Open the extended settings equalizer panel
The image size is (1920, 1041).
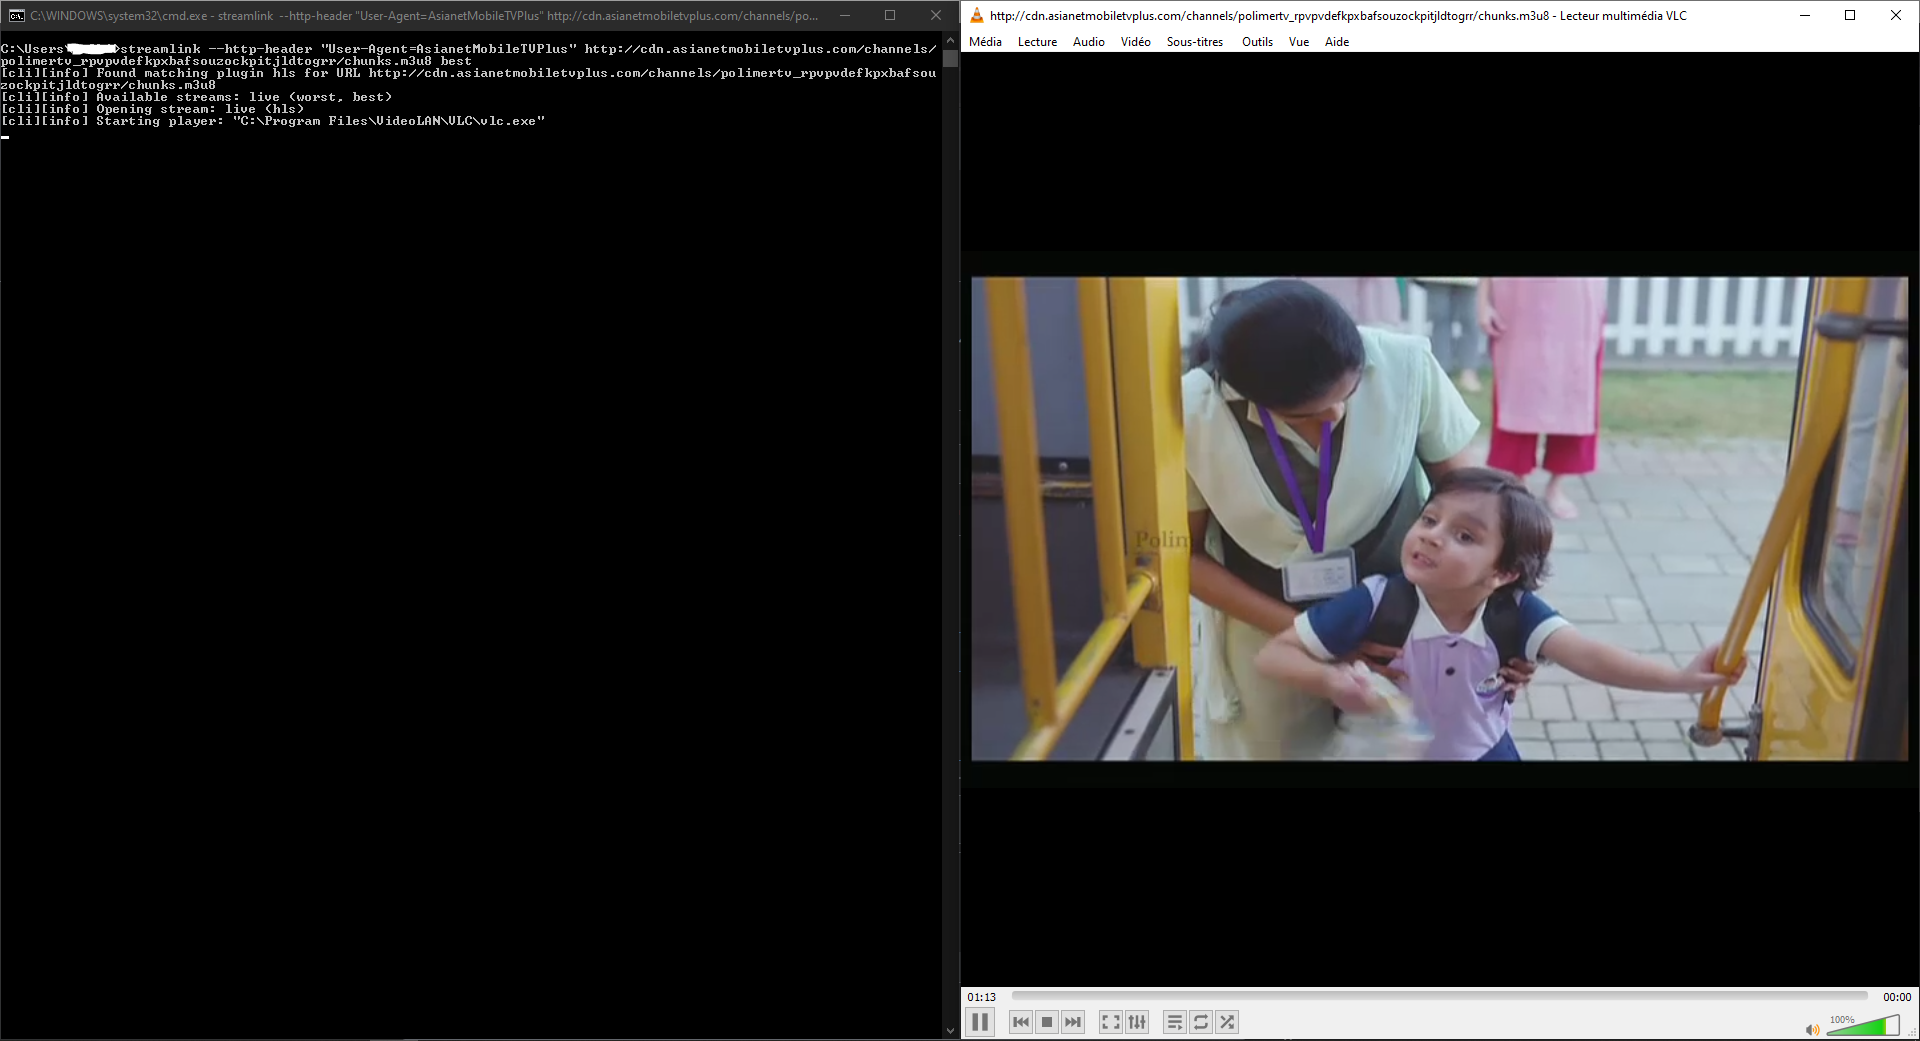click(x=1137, y=1022)
